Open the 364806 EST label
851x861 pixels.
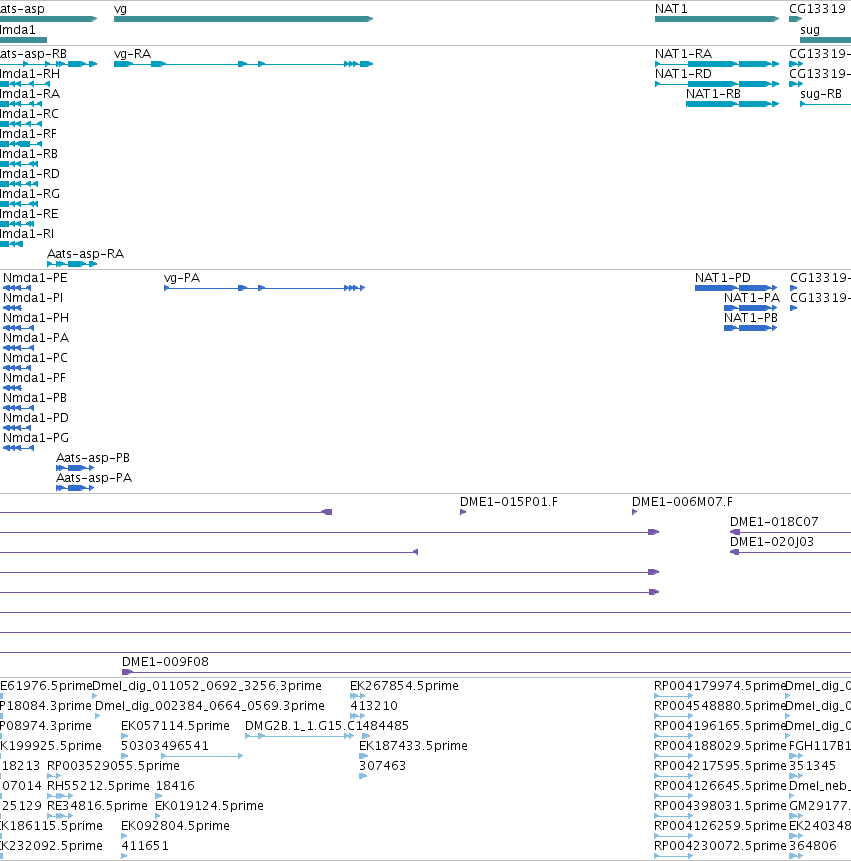tap(813, 846)
